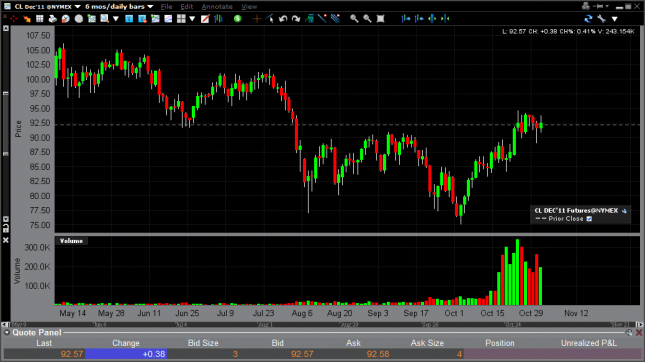Open chart configuration wrench icon
Image resolution: width=645 pixels, height=362 pixels.
click(x=601, y=19)
